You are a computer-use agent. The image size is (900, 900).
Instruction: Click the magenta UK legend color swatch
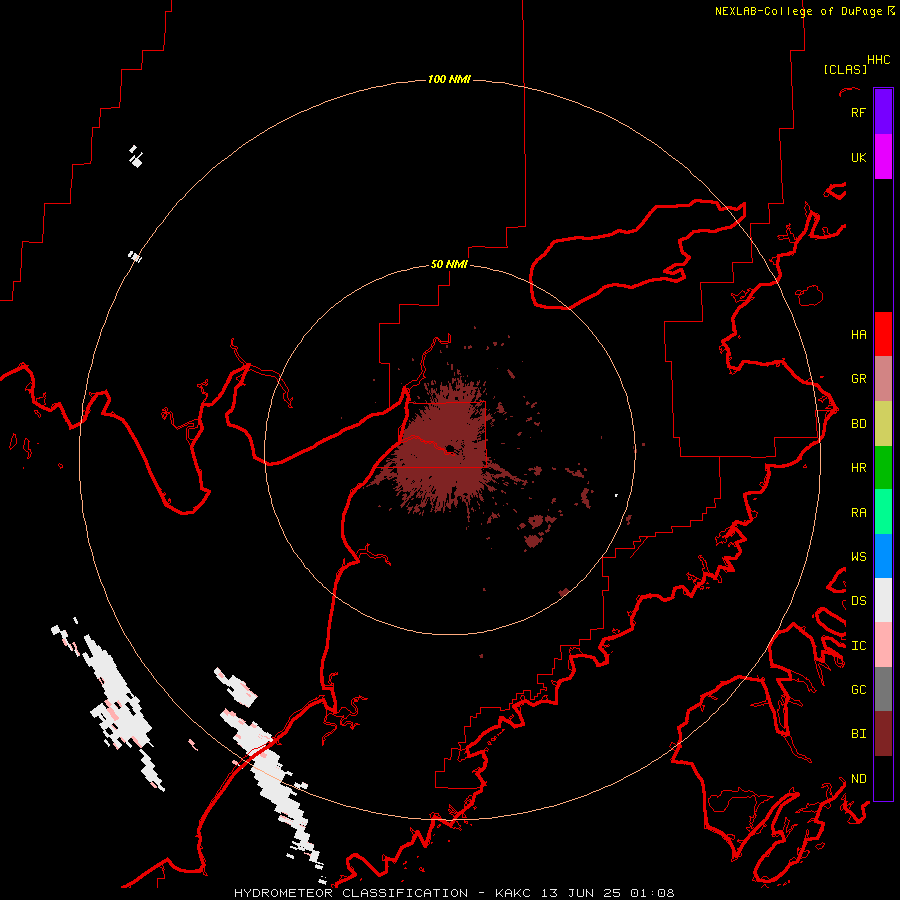pyautogui.click(x=883, y=157)
